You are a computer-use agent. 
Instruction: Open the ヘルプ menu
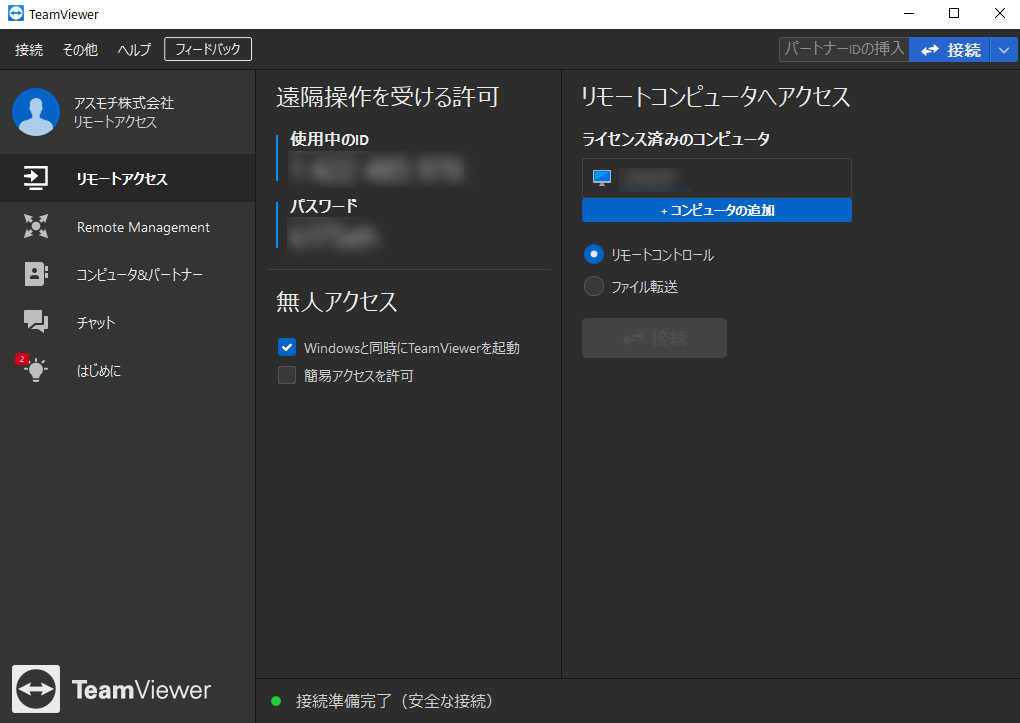point(134,50)
